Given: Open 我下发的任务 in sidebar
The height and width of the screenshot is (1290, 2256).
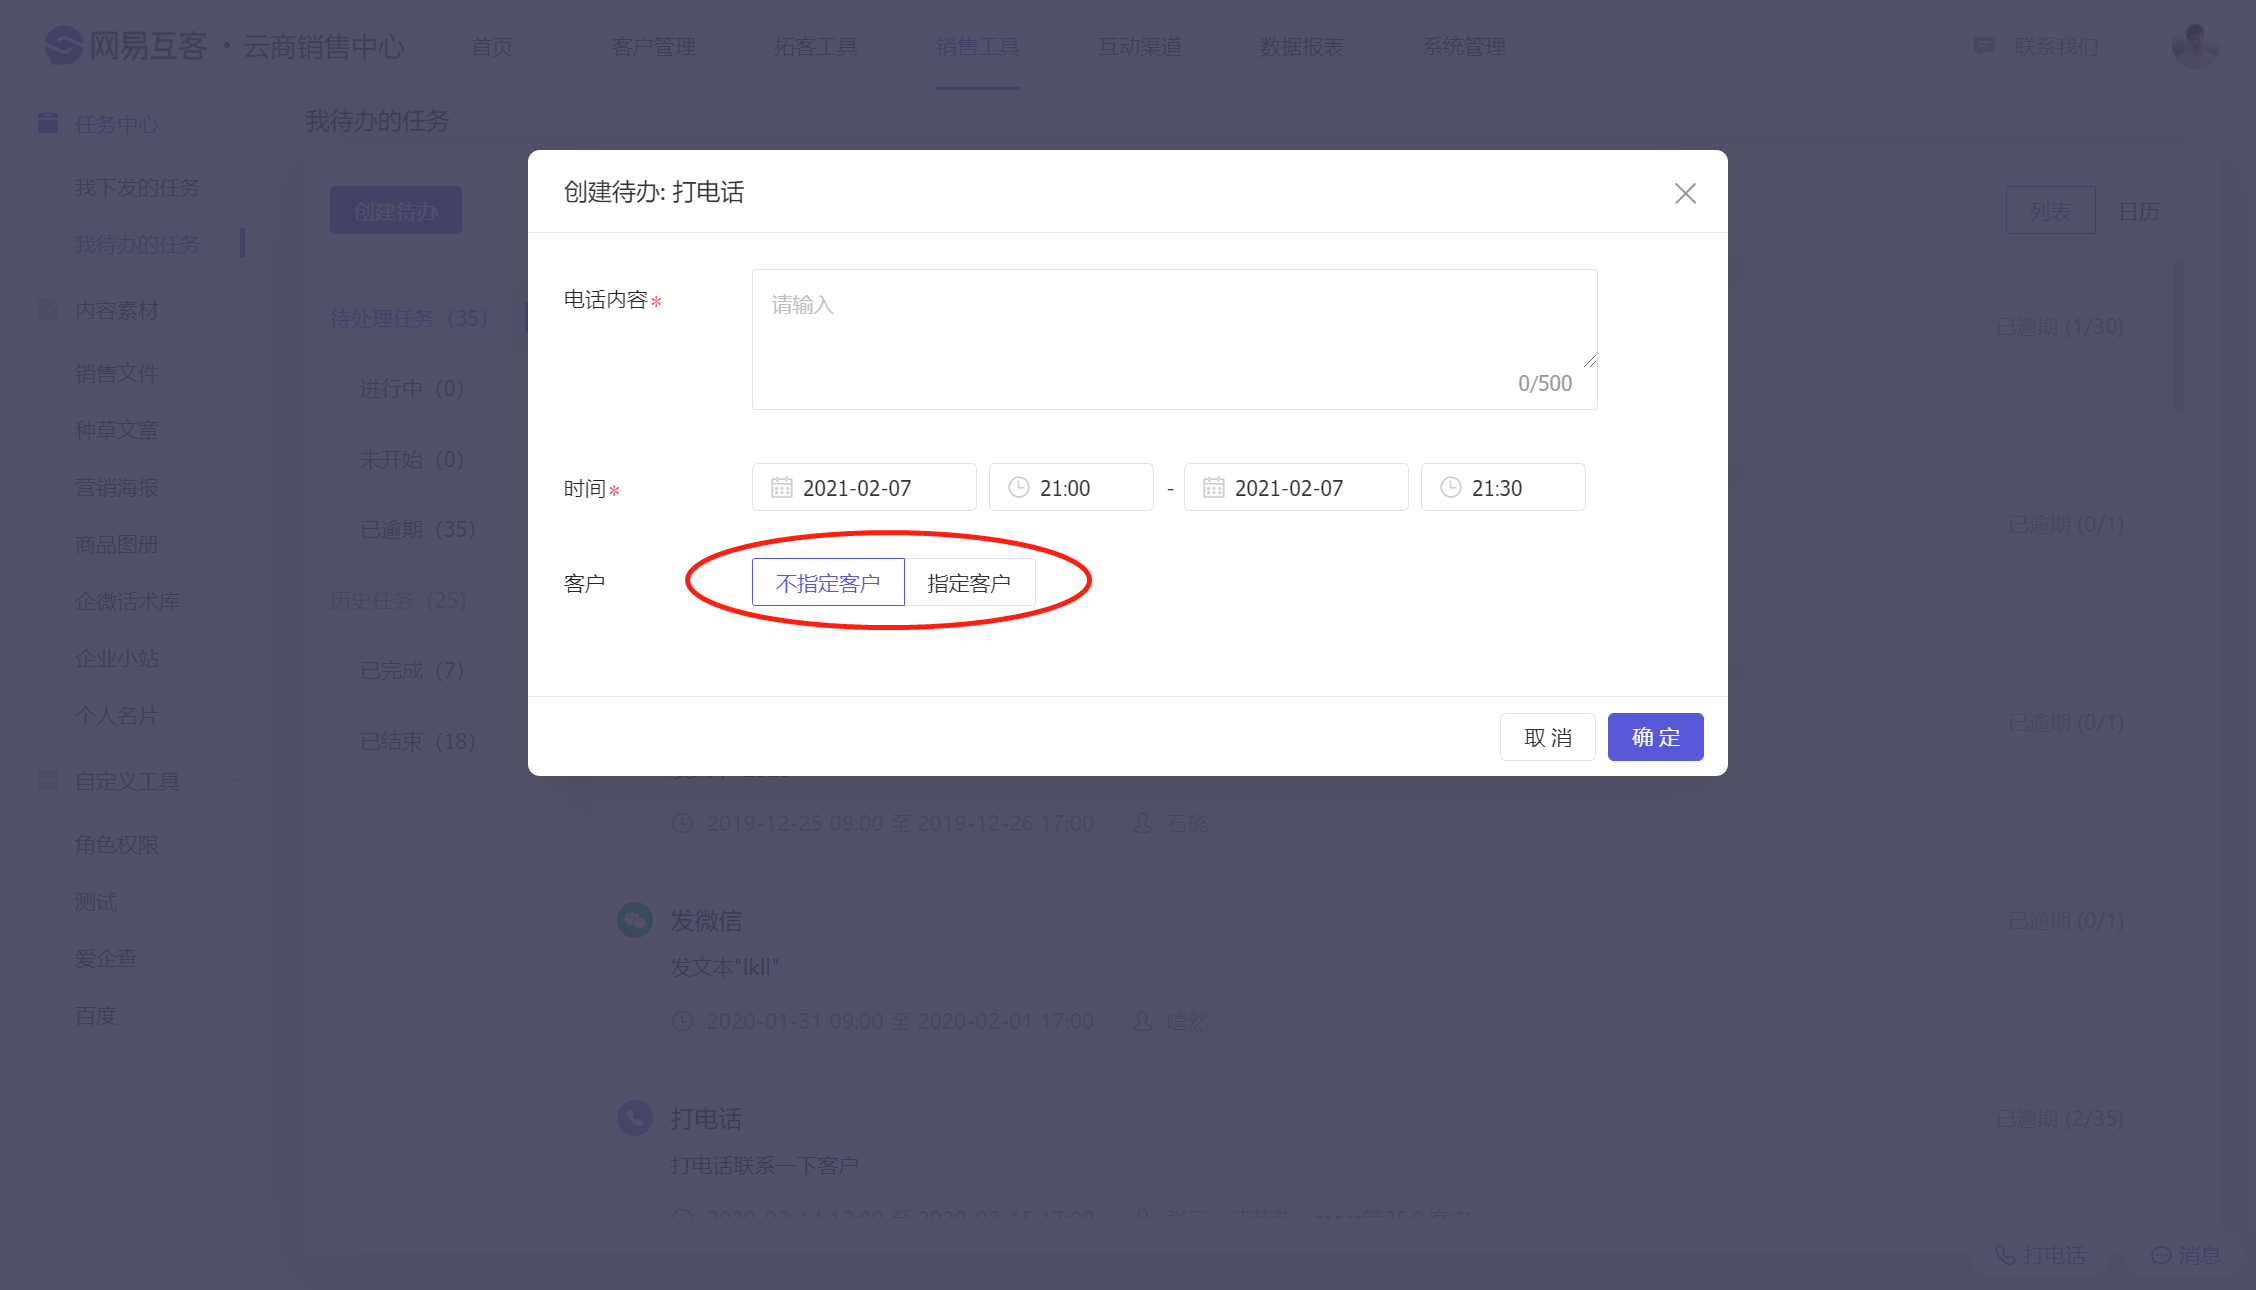Looking at the screenshot, I should pos(137,187).
